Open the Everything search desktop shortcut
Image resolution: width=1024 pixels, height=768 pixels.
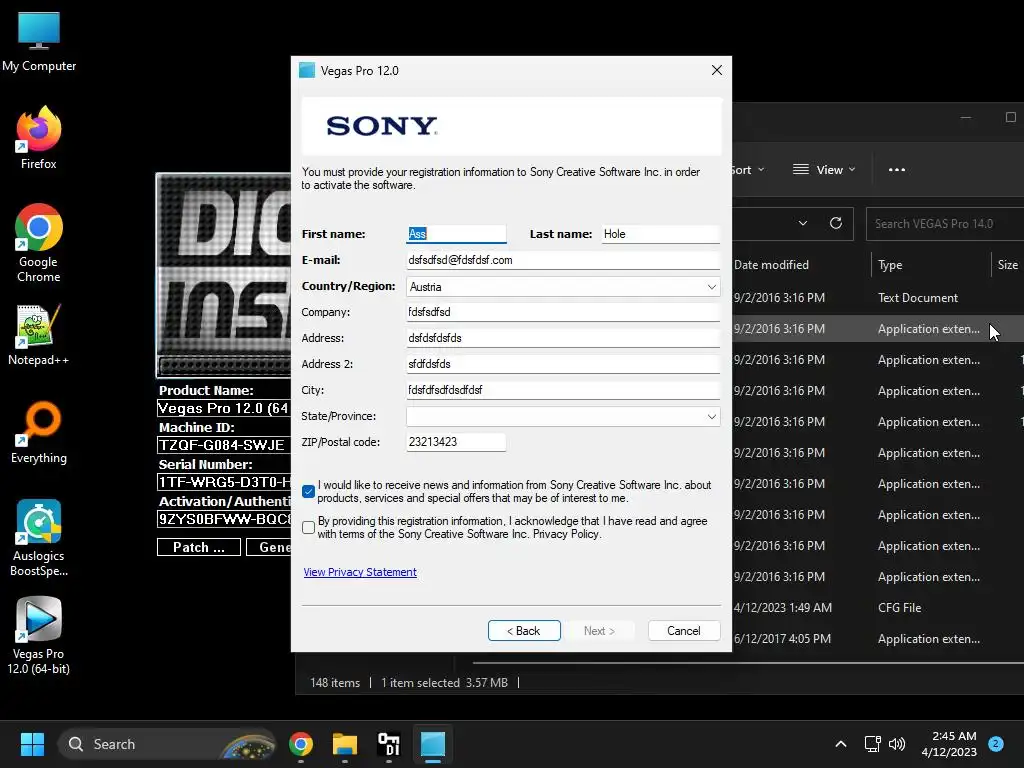(39, 432)
